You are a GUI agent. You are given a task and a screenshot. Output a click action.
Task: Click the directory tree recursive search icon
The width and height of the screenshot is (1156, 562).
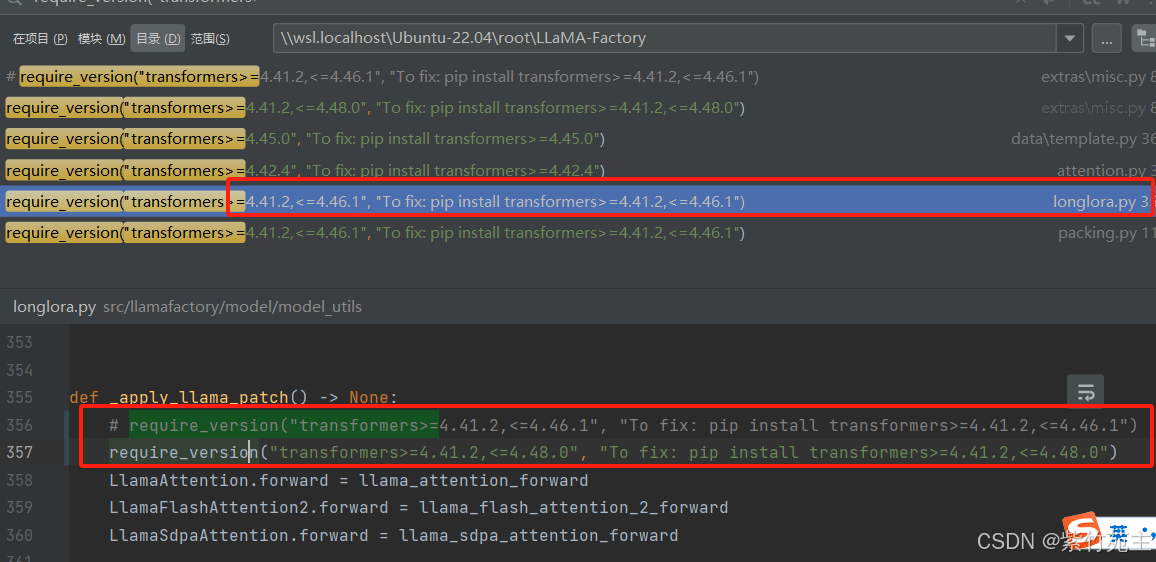pos(1145,38)
